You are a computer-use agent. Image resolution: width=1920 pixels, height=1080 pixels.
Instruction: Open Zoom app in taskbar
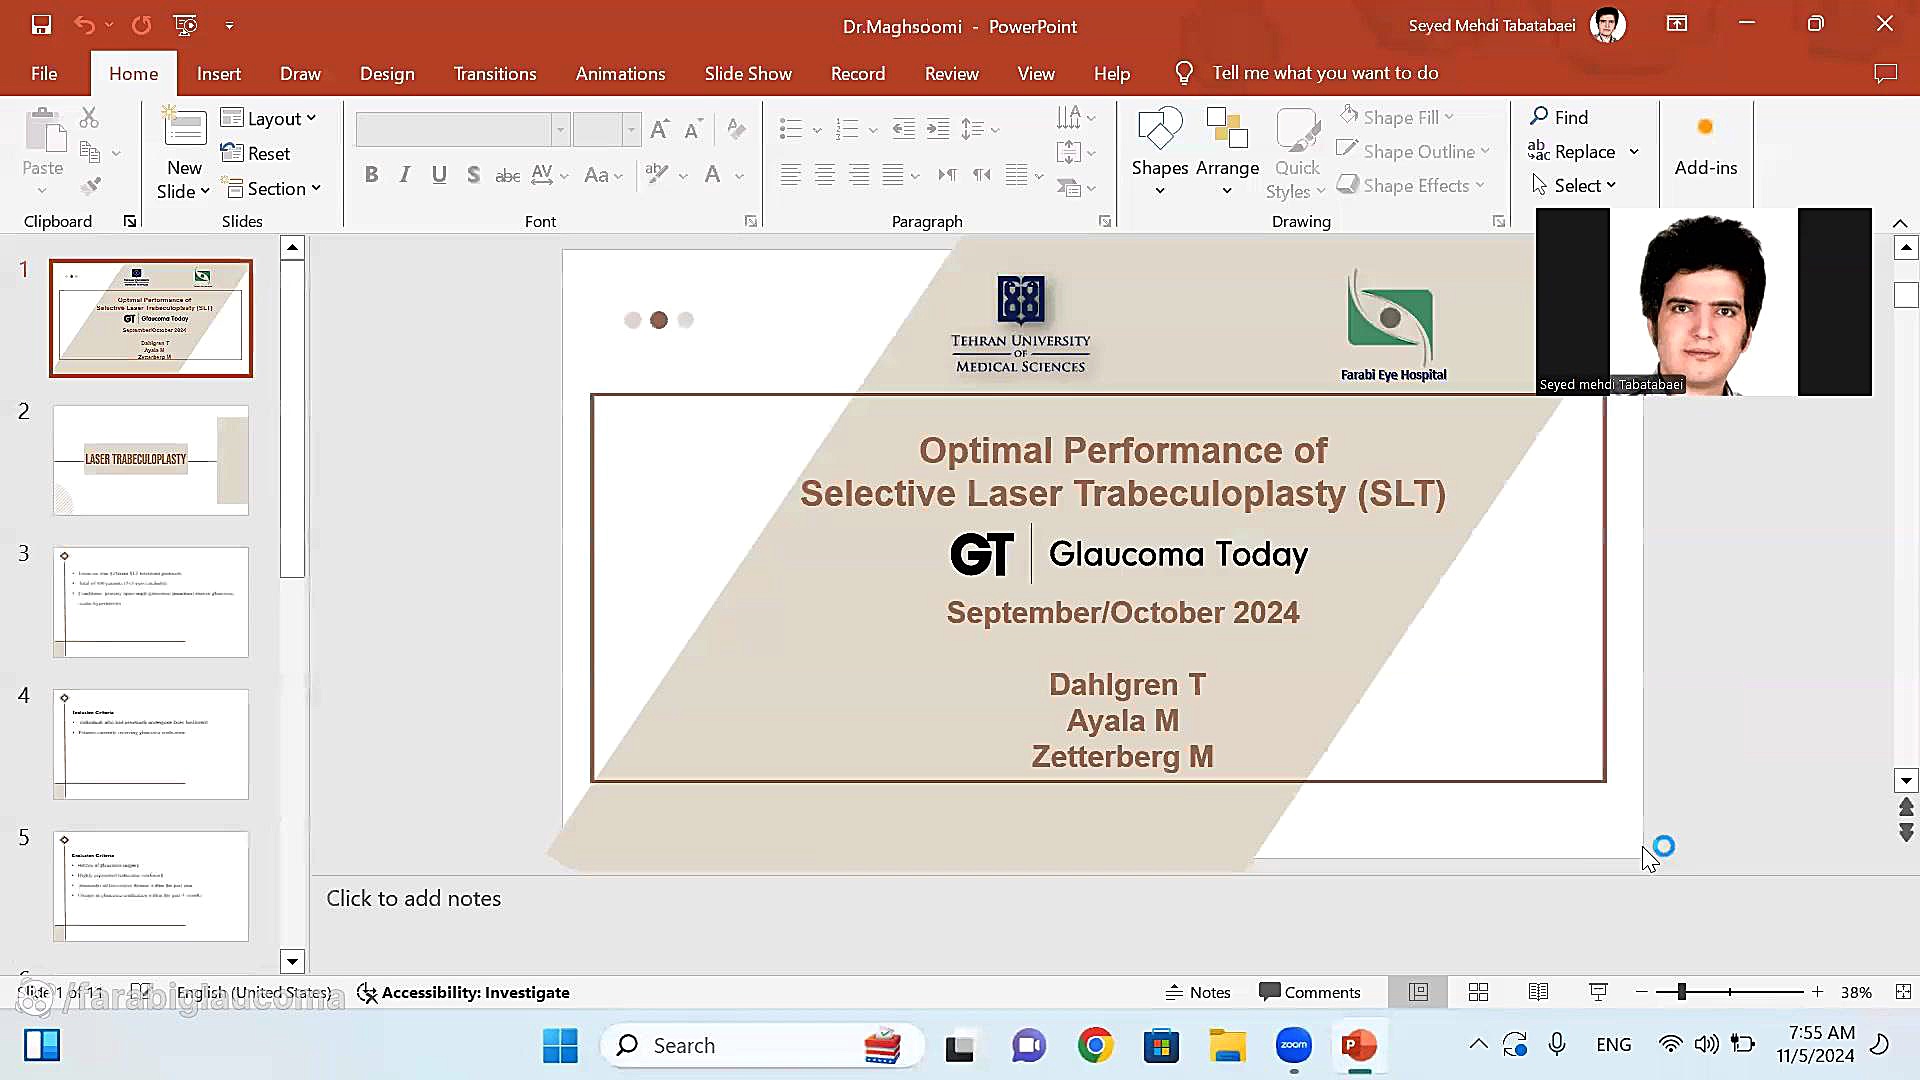pos(1293,1046)
